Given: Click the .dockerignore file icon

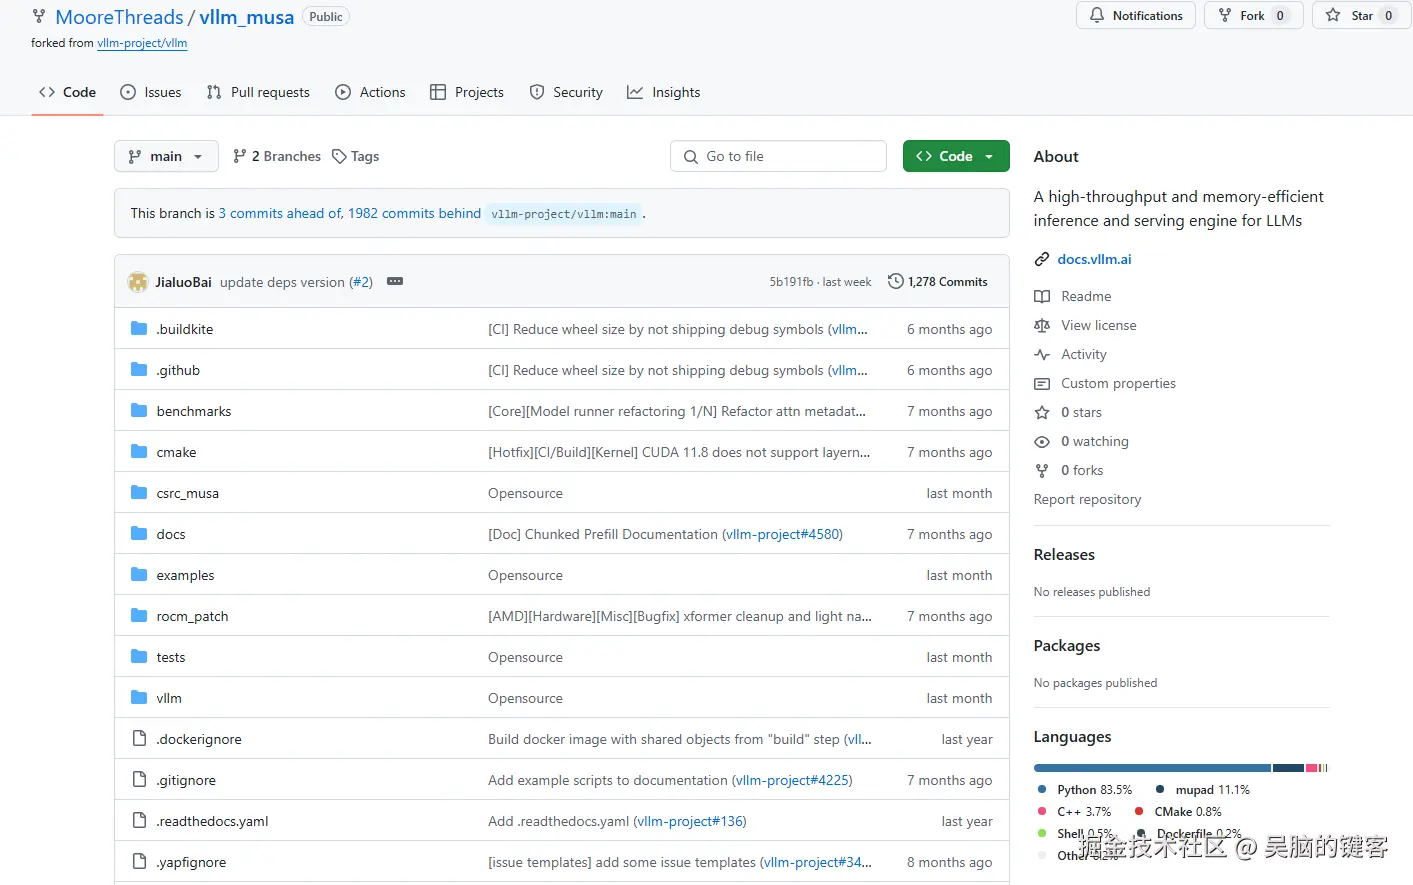Looking at the screenshot, I should pyautogui.click(x=139, y=739).
